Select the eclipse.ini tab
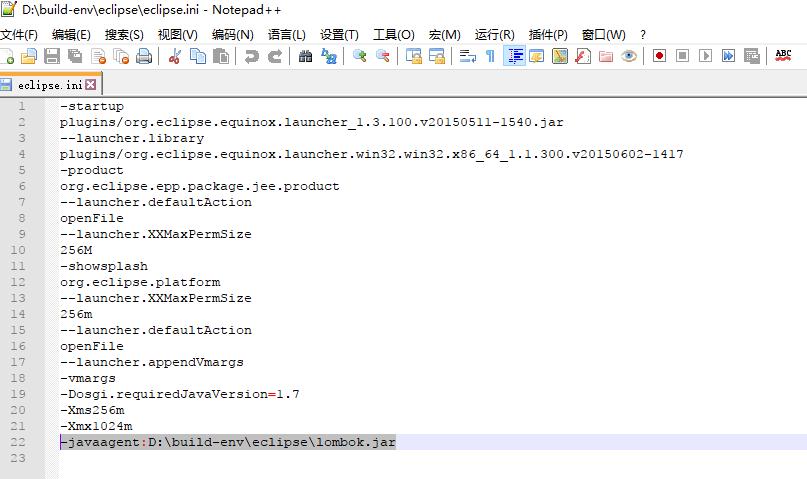807x479 pixels. coord(50,85)
